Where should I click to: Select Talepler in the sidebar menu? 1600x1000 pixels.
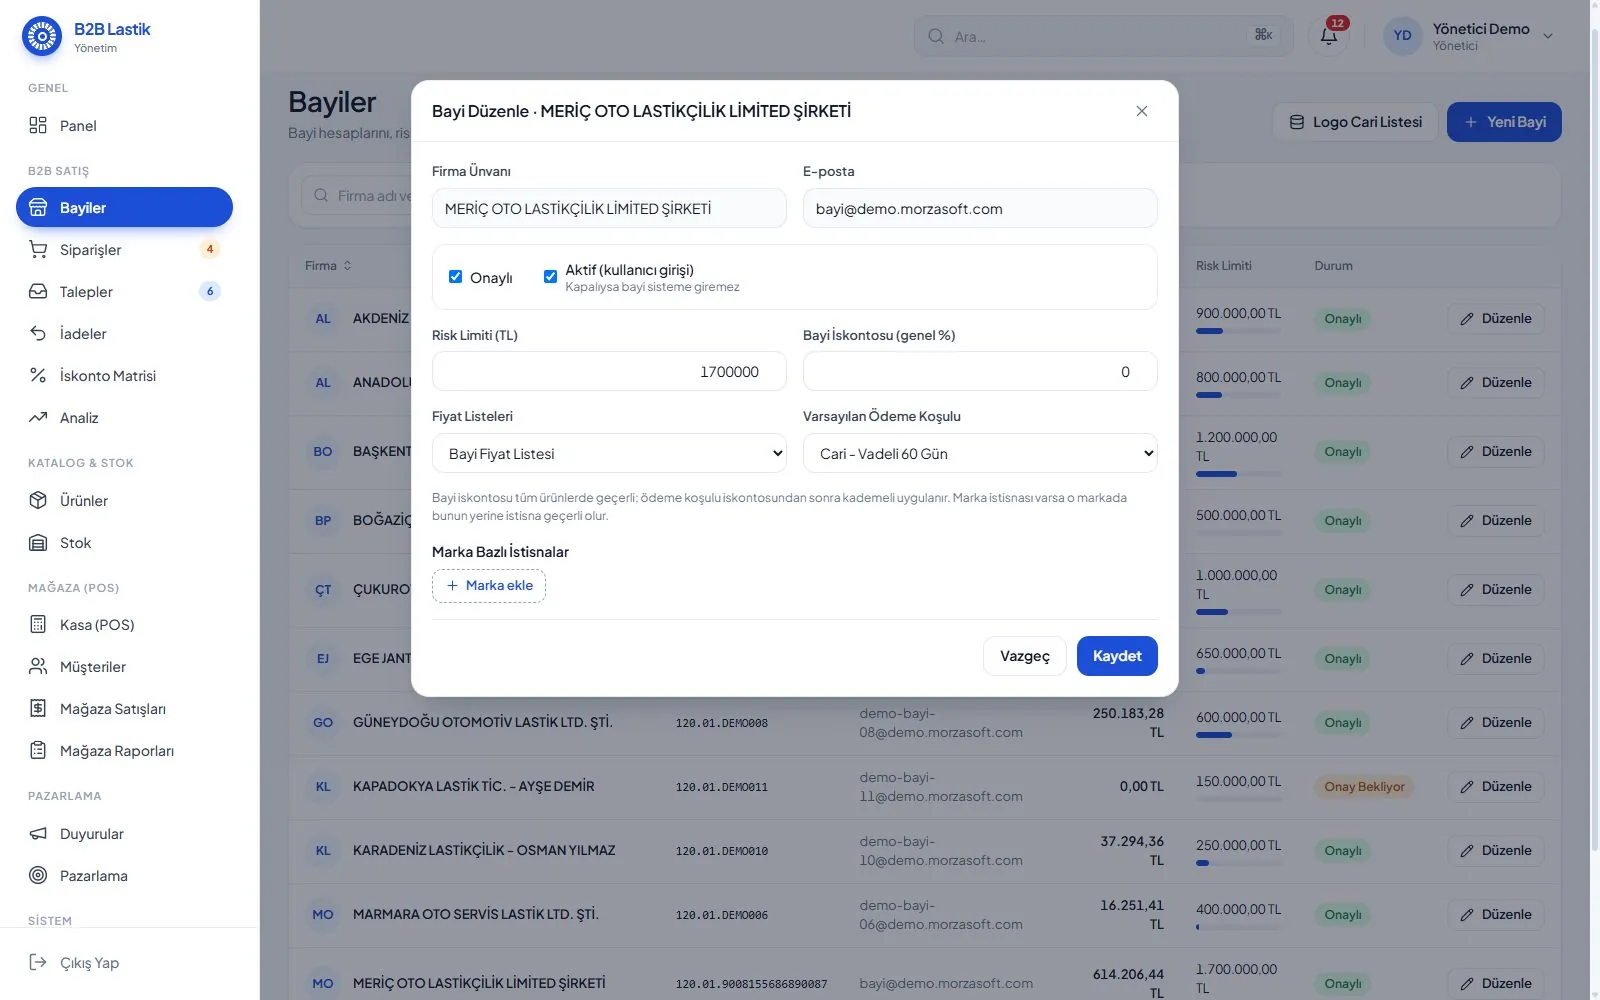(124, 292)
